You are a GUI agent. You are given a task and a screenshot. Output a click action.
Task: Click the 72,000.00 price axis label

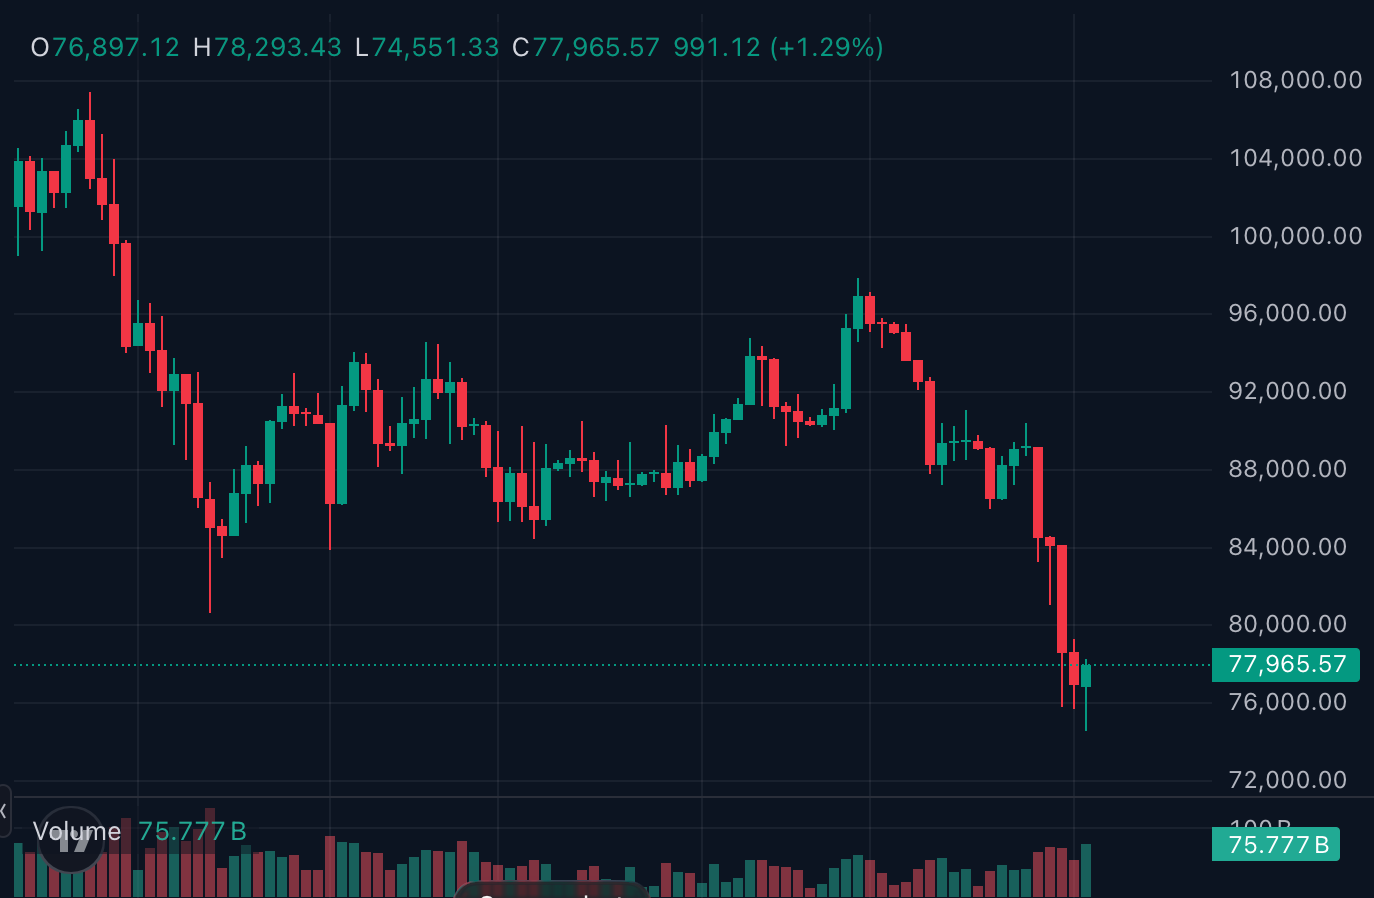[1287, 780]
